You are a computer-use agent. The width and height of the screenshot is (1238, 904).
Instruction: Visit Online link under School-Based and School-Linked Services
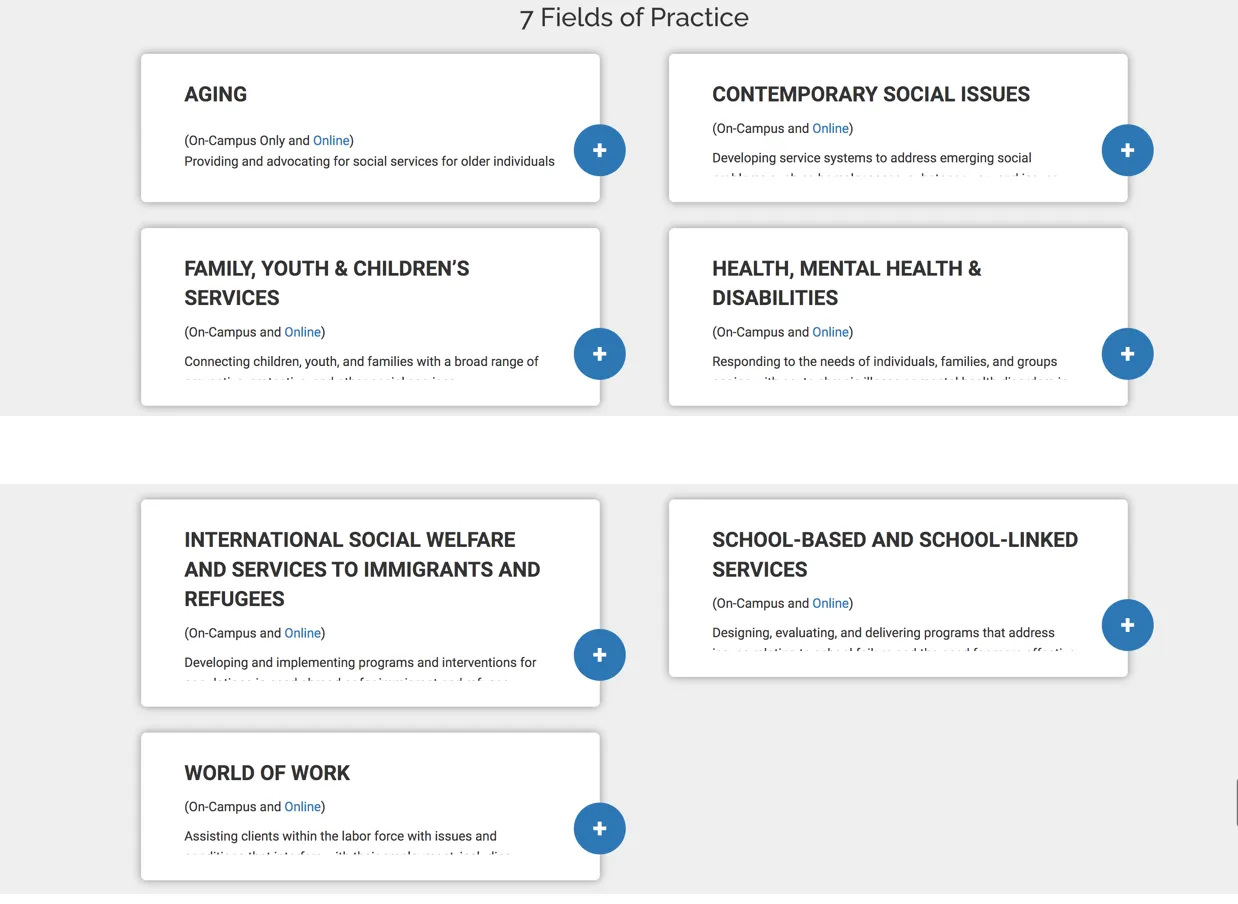click(x=830, y=603)
